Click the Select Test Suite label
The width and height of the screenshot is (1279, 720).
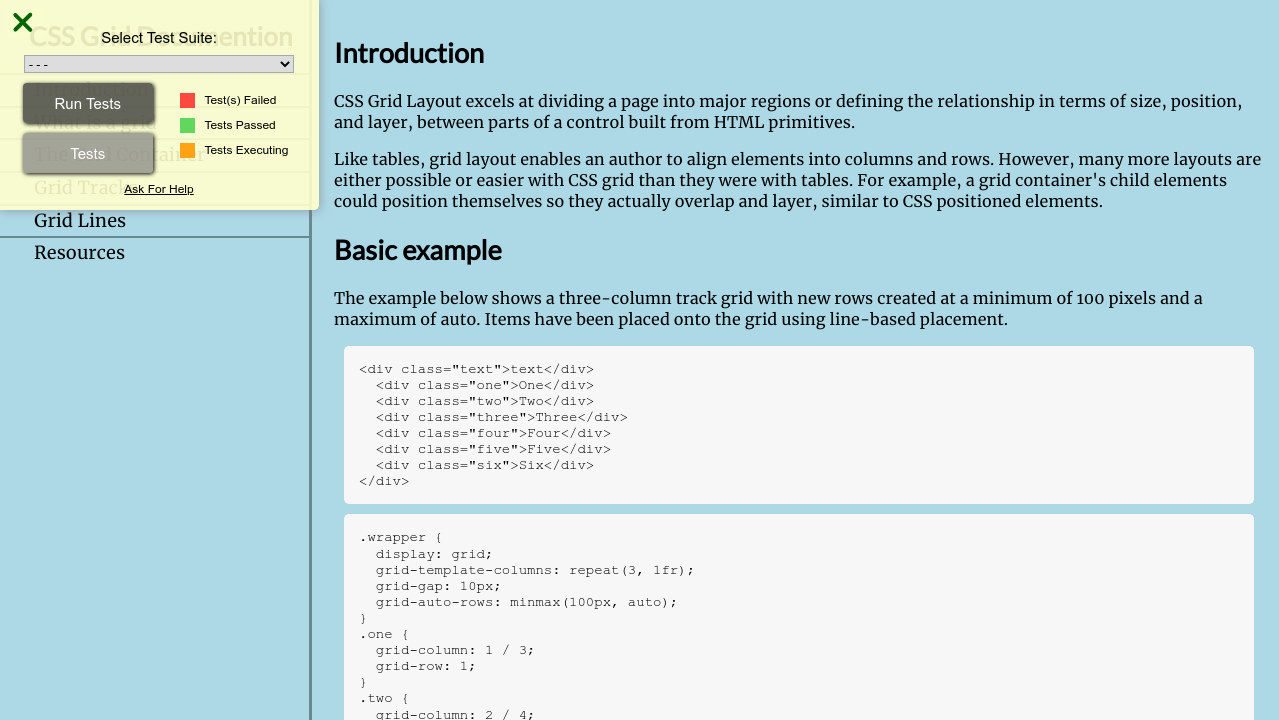(158, 38)
